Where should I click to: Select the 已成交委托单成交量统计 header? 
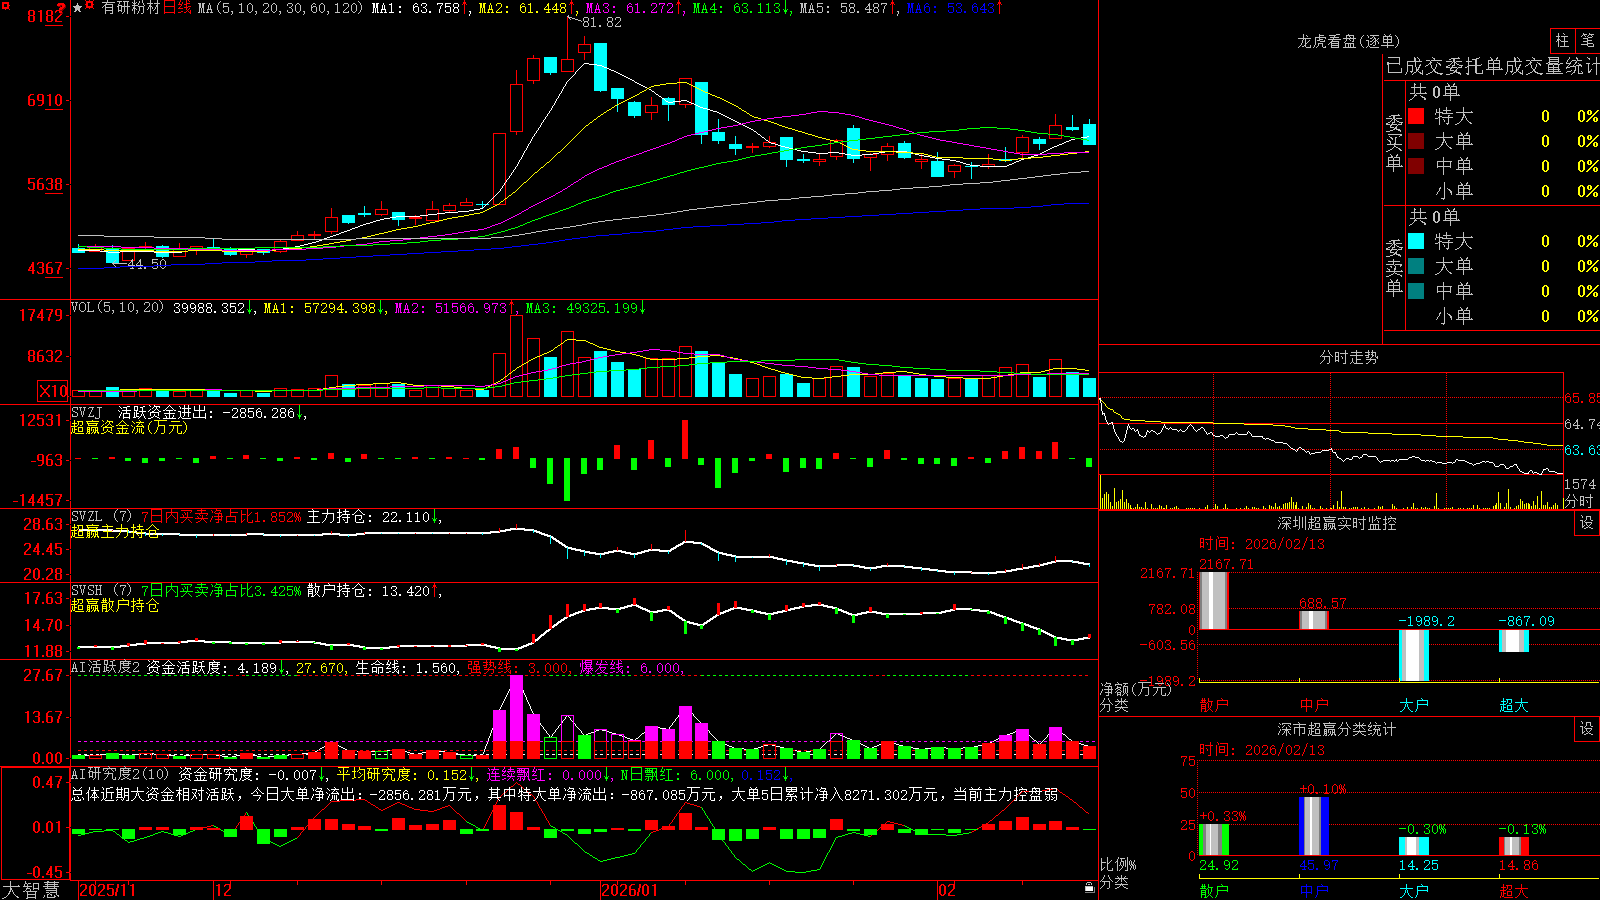(x=1492, y=66)
